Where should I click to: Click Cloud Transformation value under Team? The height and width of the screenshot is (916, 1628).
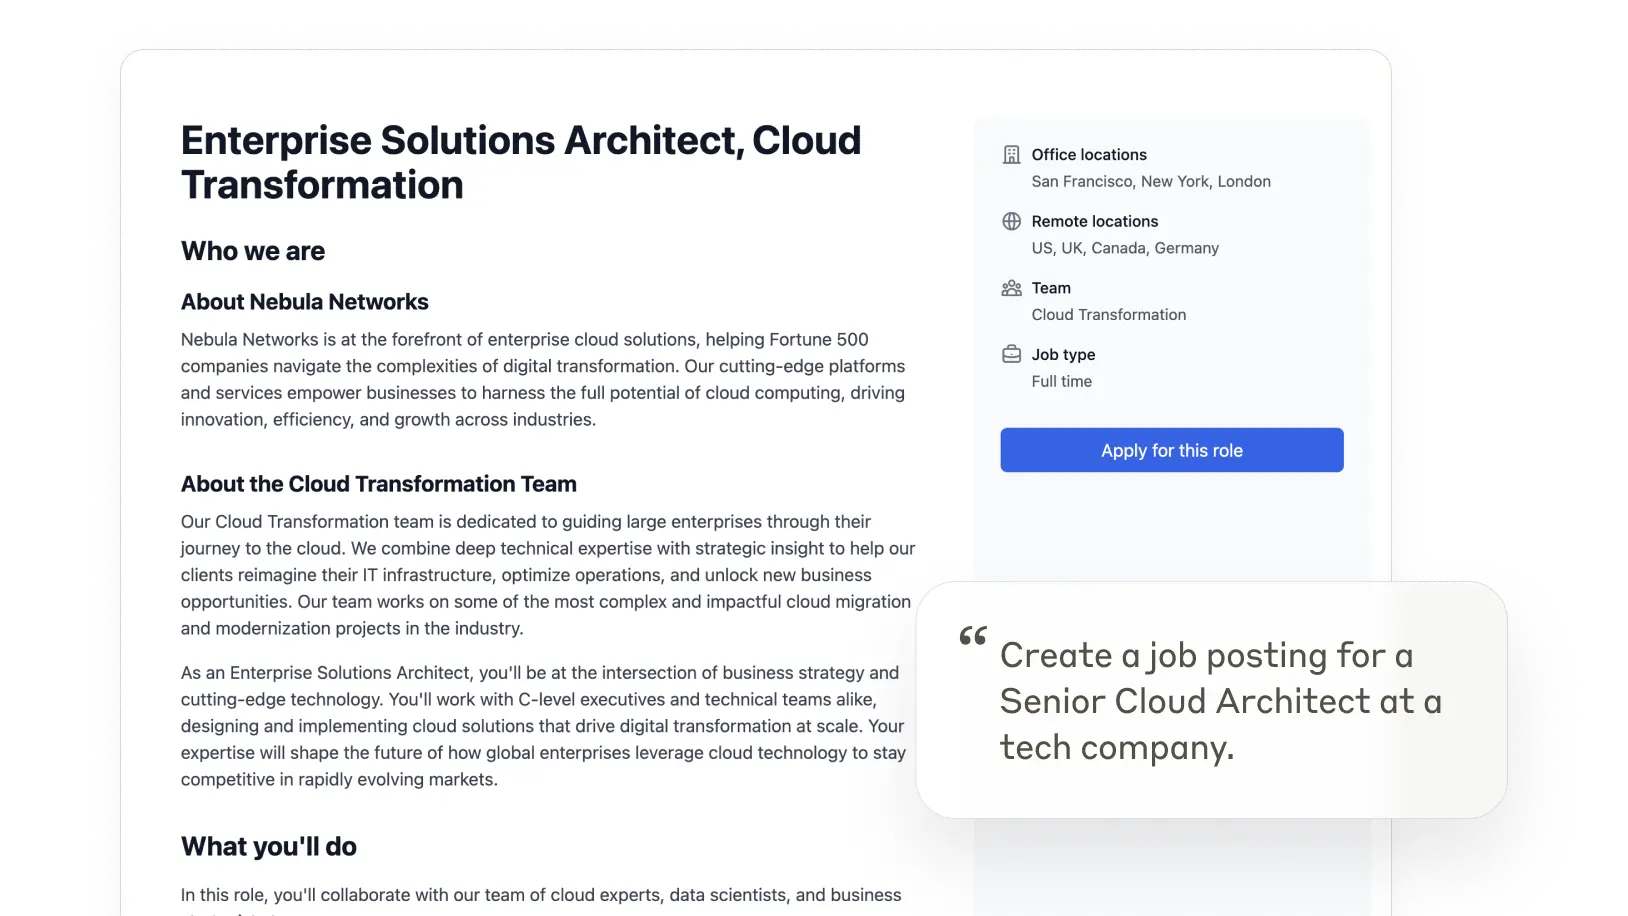click(1109, 315)
